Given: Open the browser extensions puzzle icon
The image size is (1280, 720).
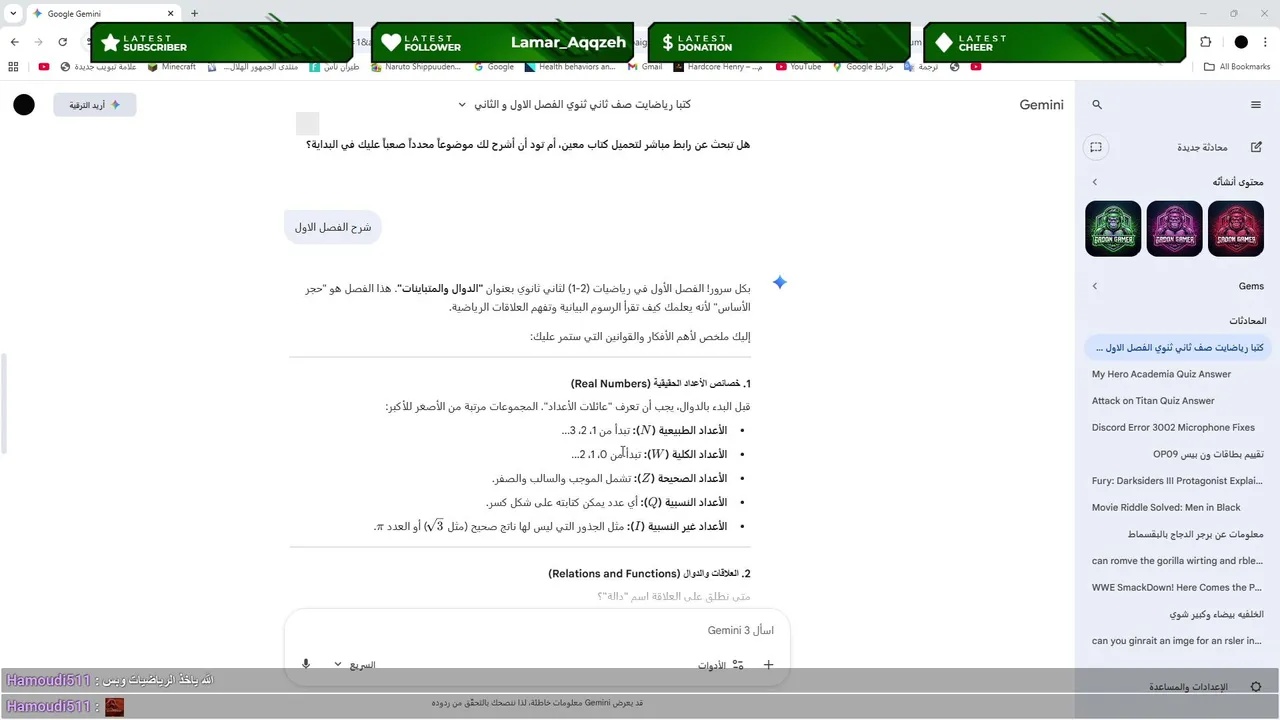Looking at the screenshot, I should coord(1205,42).
